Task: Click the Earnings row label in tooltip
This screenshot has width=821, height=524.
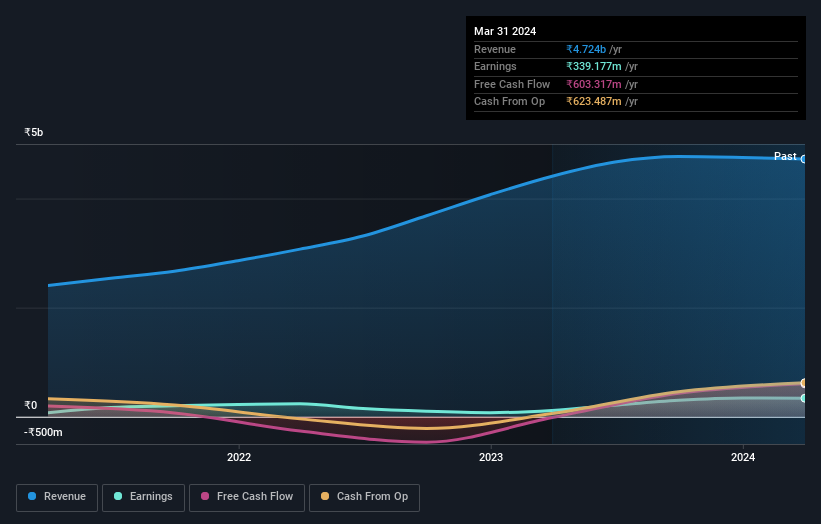Action: pos(495,66)
